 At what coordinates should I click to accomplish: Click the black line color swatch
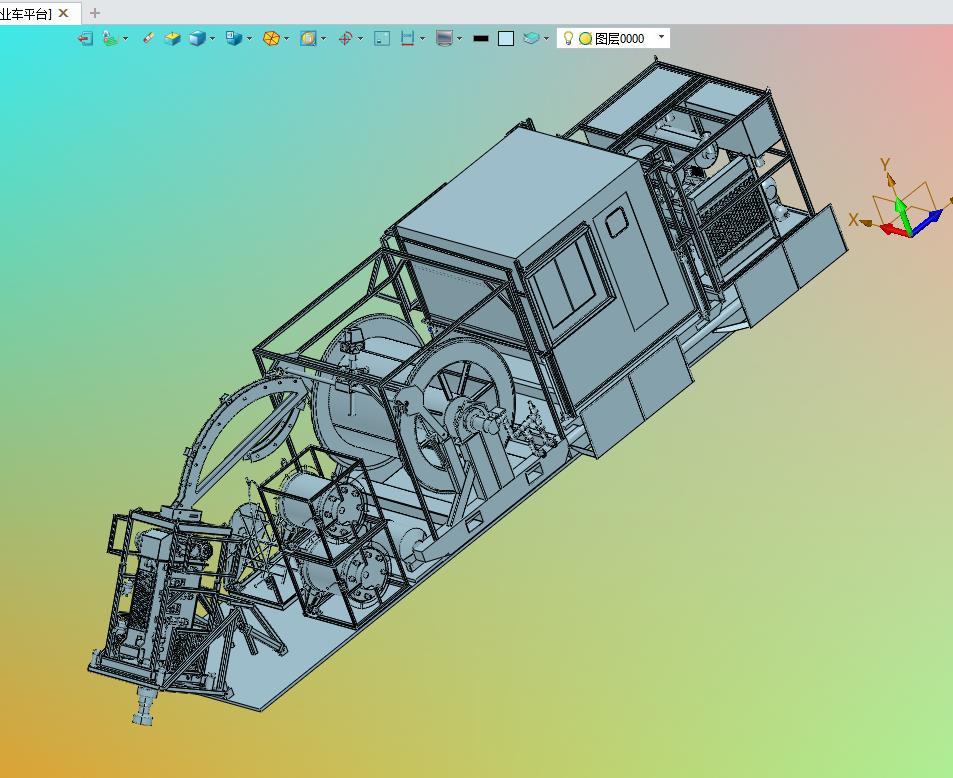[x=481, y=39]
